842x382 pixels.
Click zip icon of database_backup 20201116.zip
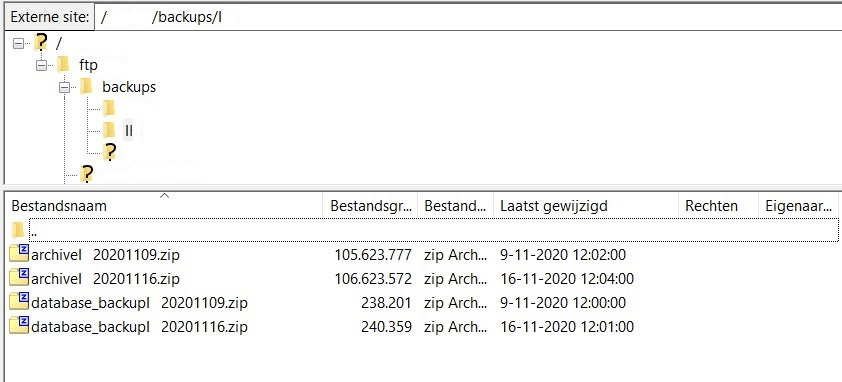tap(19, 326)
